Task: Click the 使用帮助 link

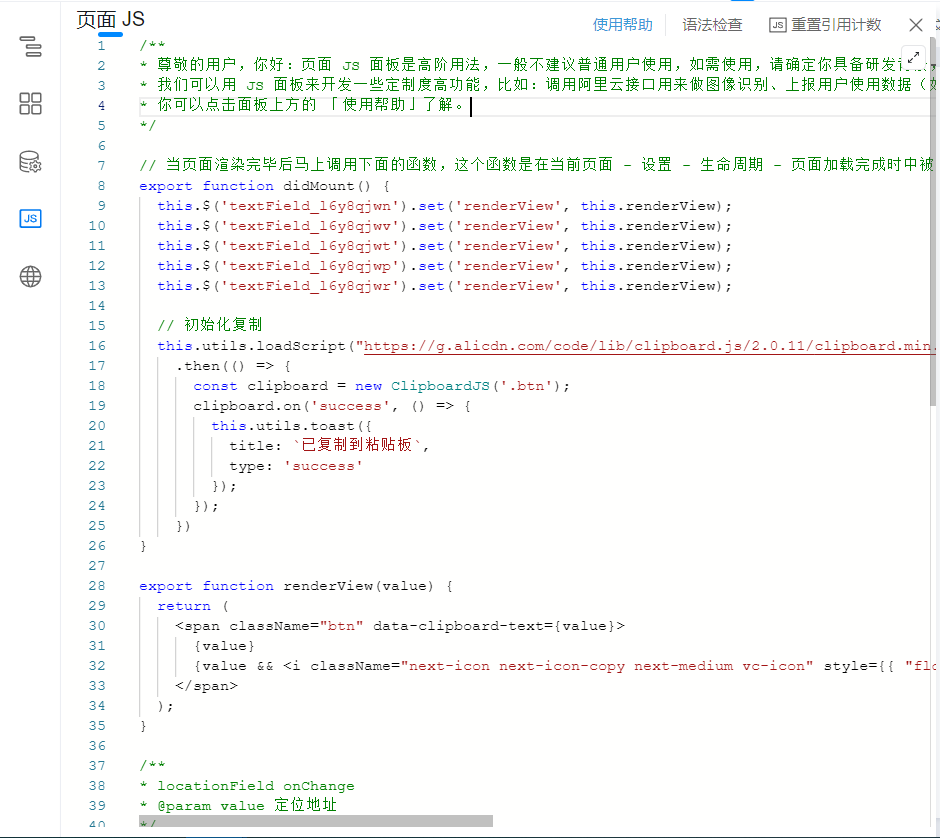Action: point(622,25)
